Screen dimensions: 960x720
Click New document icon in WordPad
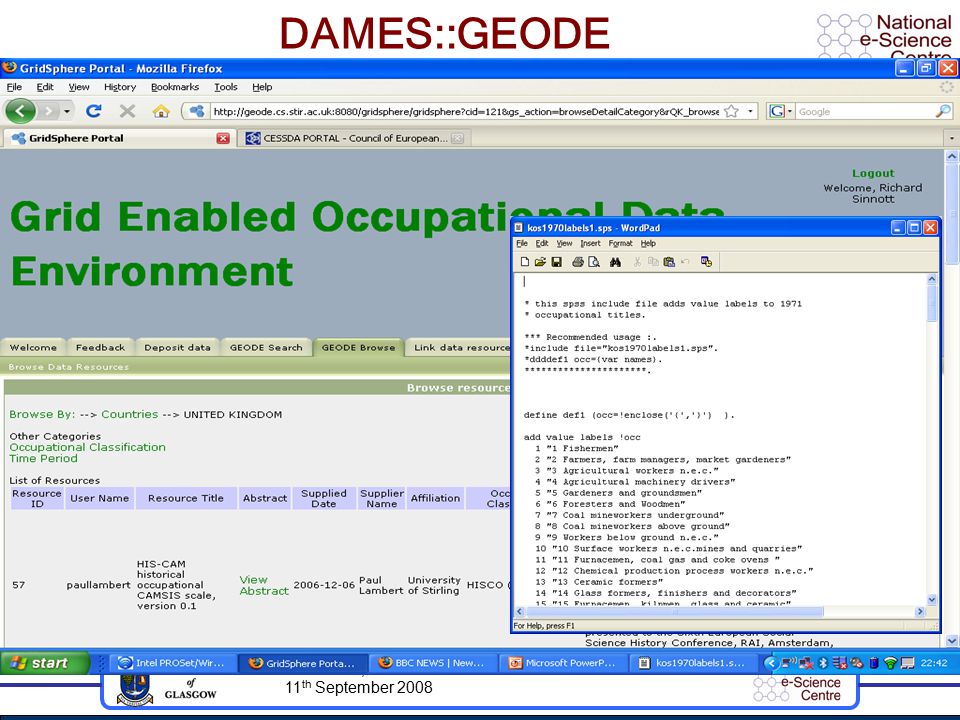525,262
